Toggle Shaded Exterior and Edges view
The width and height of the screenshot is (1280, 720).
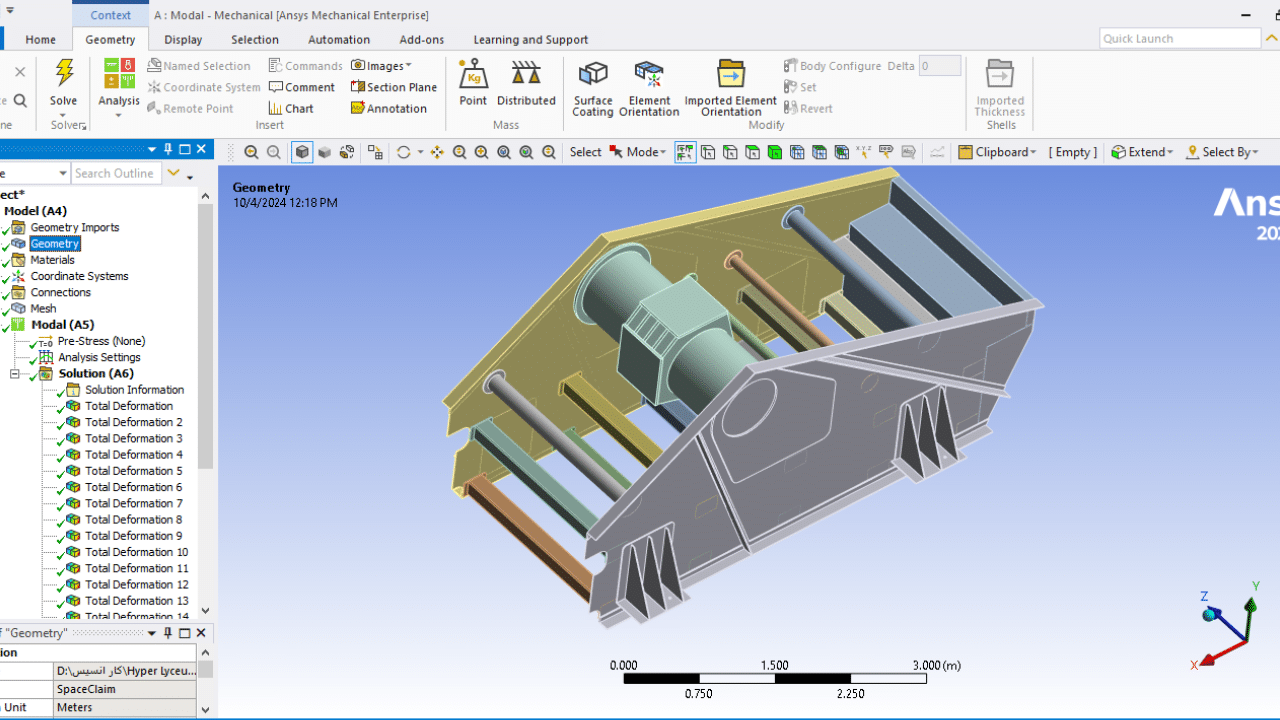302,152
